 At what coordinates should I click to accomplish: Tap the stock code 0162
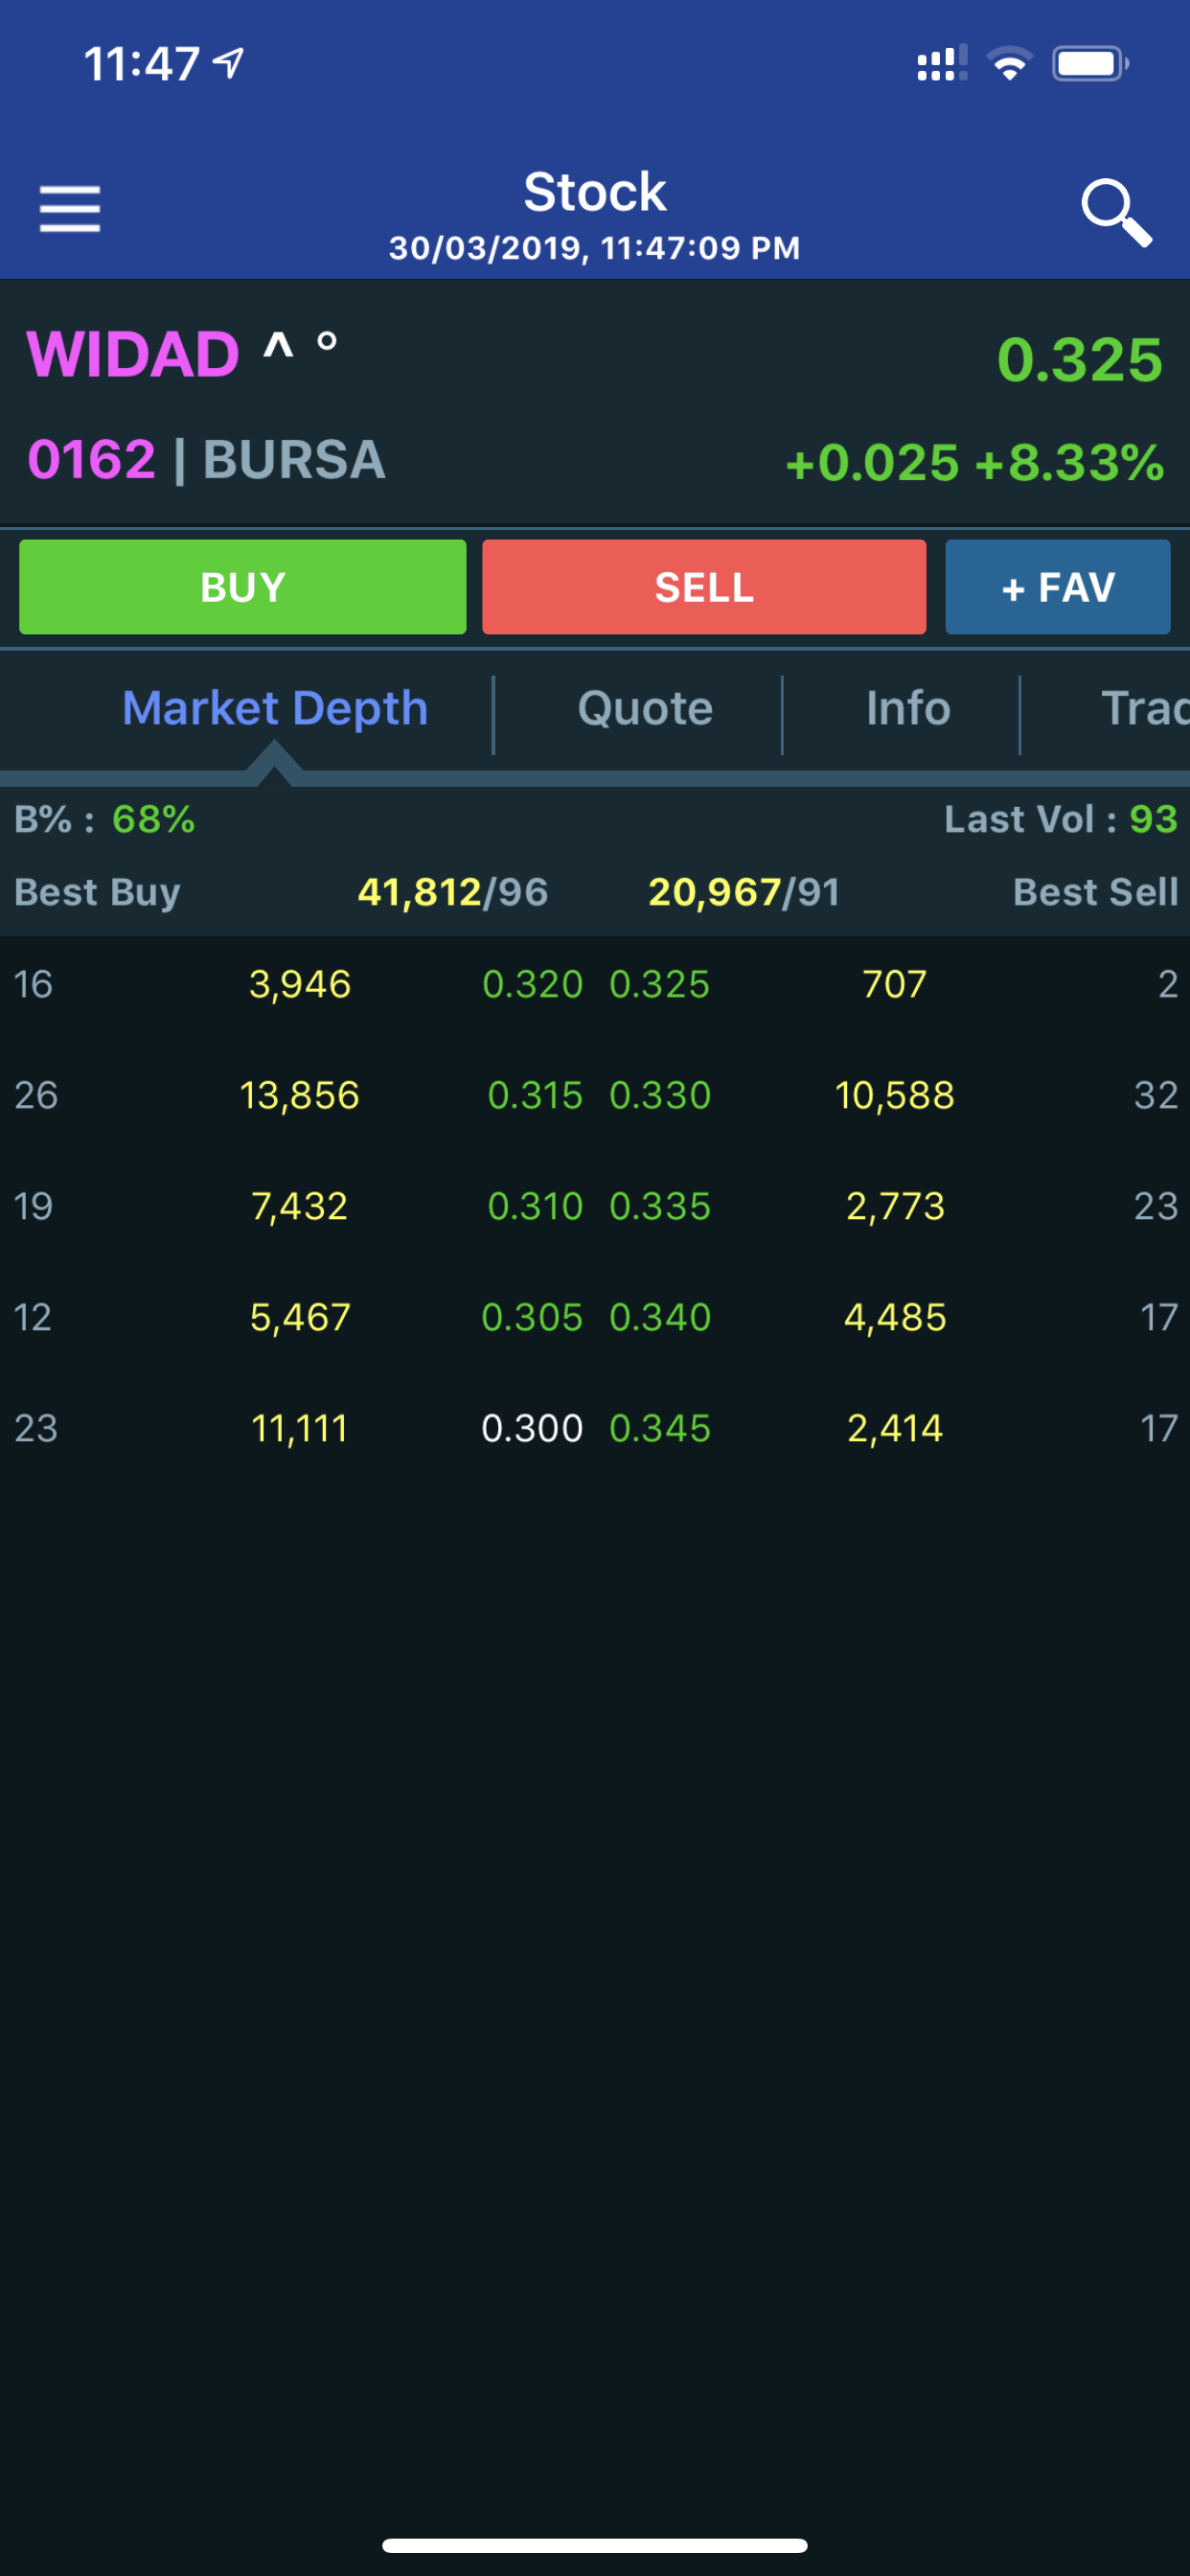(91, 460)
